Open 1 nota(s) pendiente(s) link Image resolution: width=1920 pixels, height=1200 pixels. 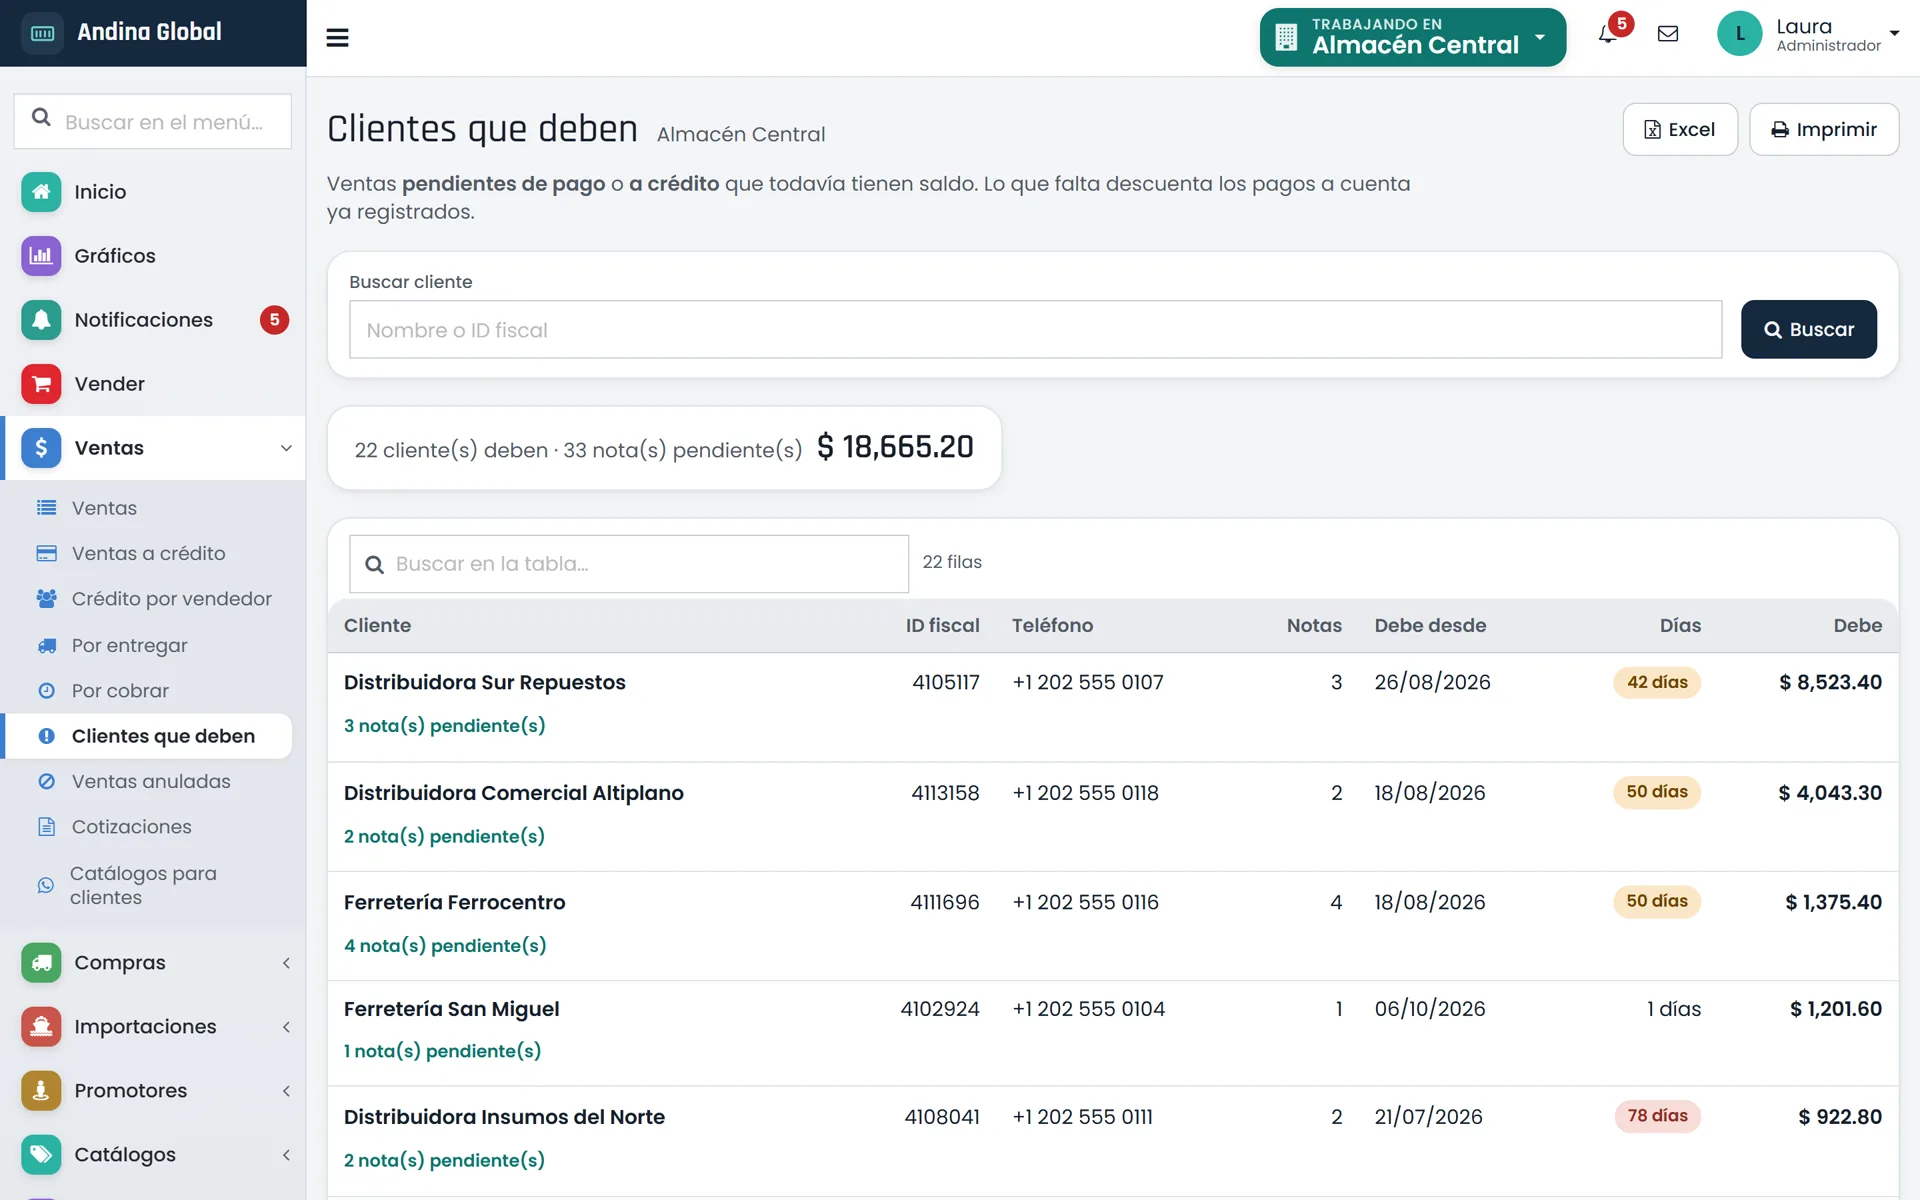point(442,1051)
